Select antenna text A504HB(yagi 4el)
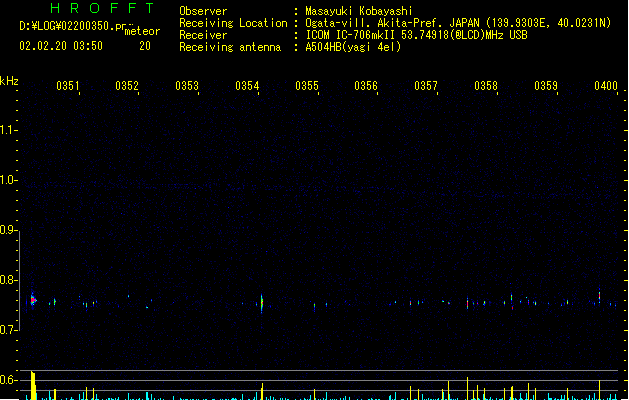The image size is (629, 400). (x=353, y=47)
